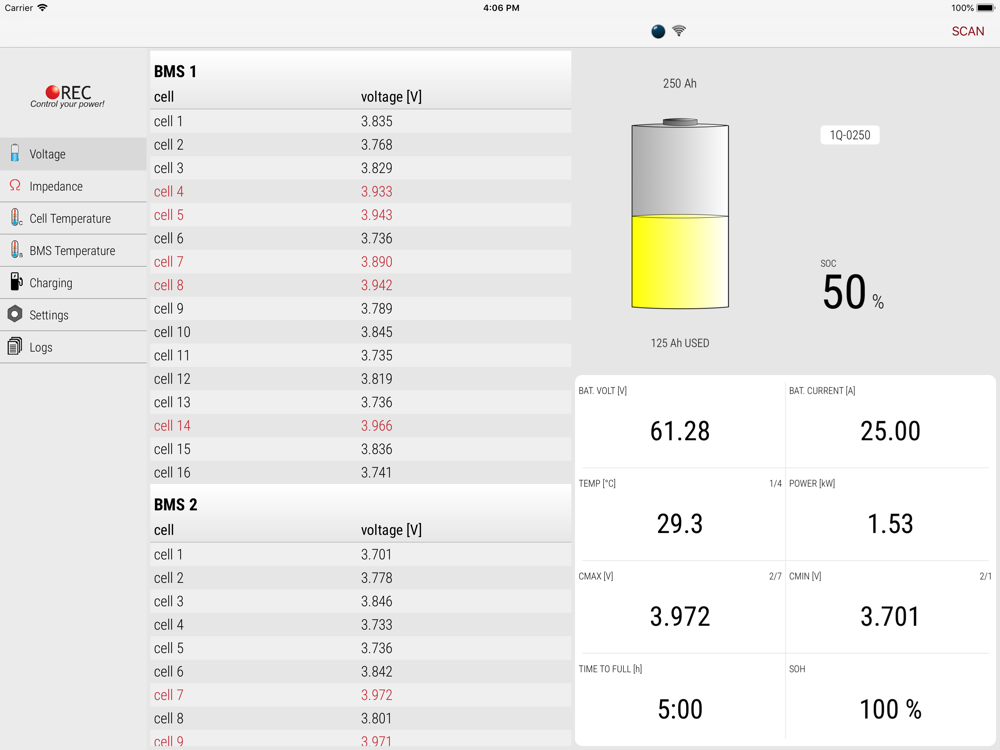Tap the Carrier Wi-Fi status icon
1000x750 pixels.
43,8
